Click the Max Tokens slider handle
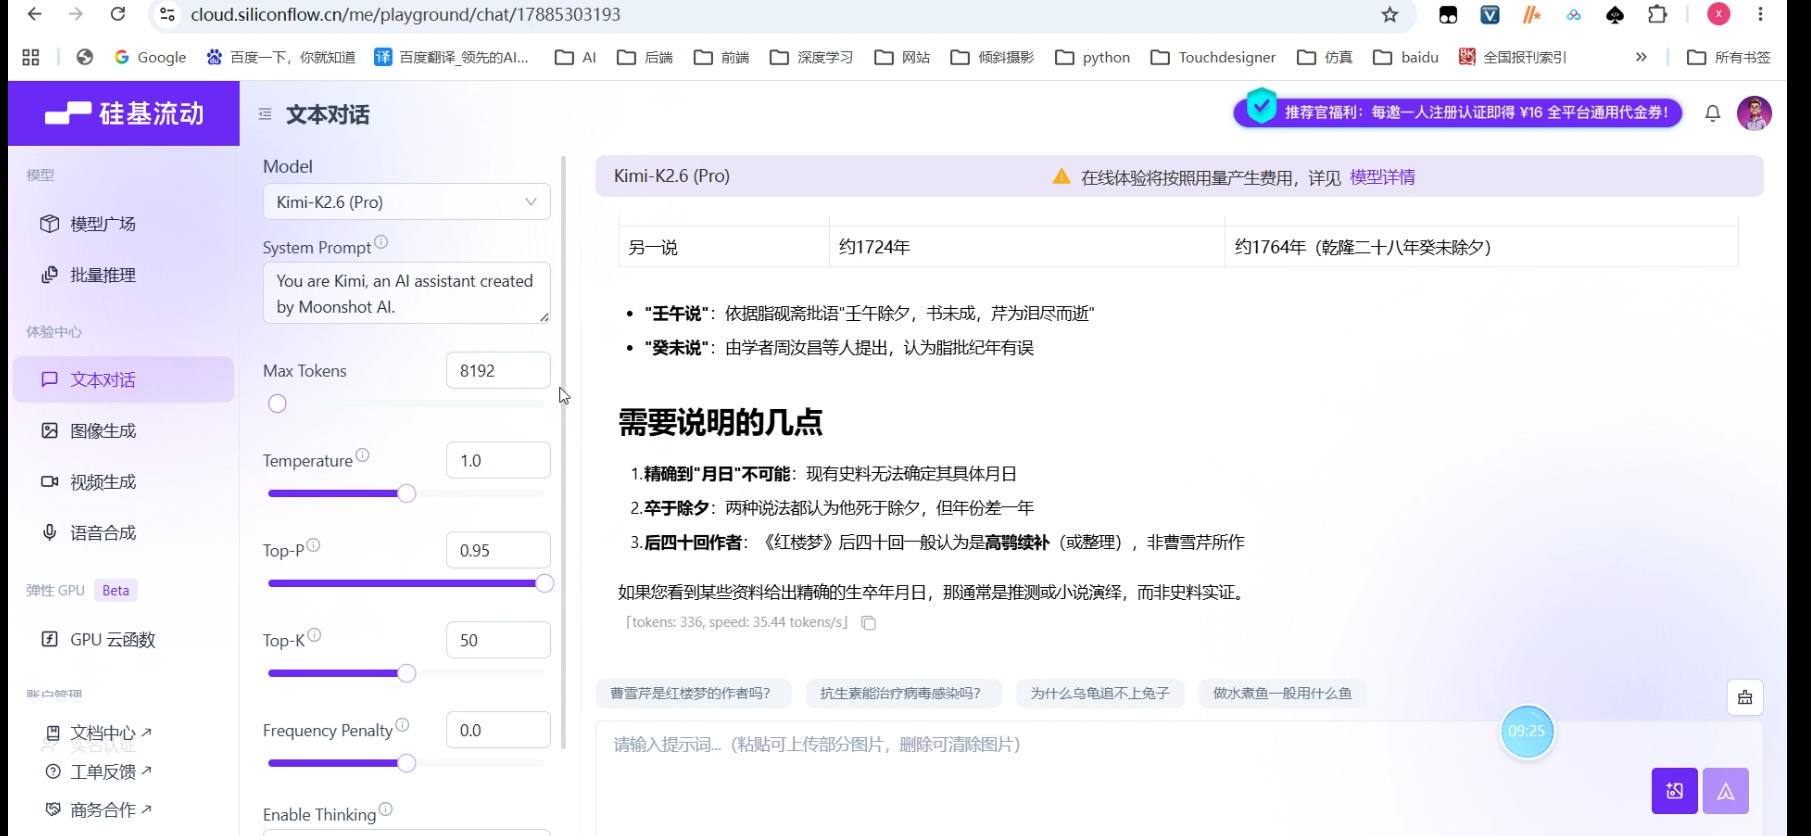The width and height of the screenshot is (1811, 836). (x=277, y=404)
